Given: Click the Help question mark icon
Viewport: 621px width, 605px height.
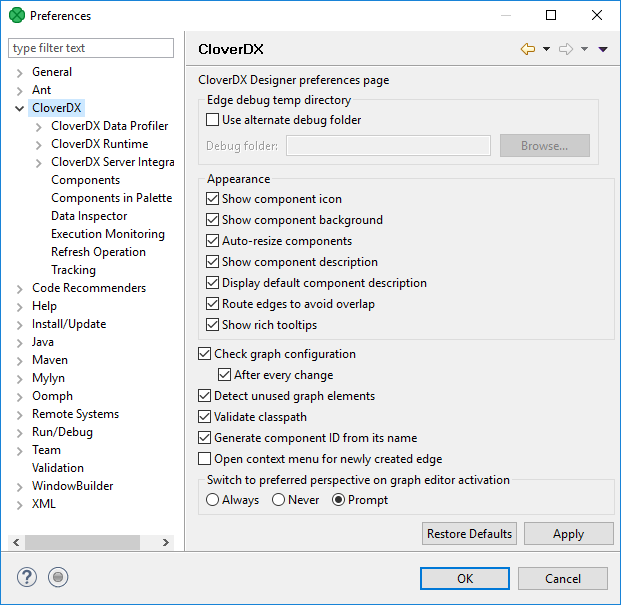Looking at the screenshot, I should (27, 577).
